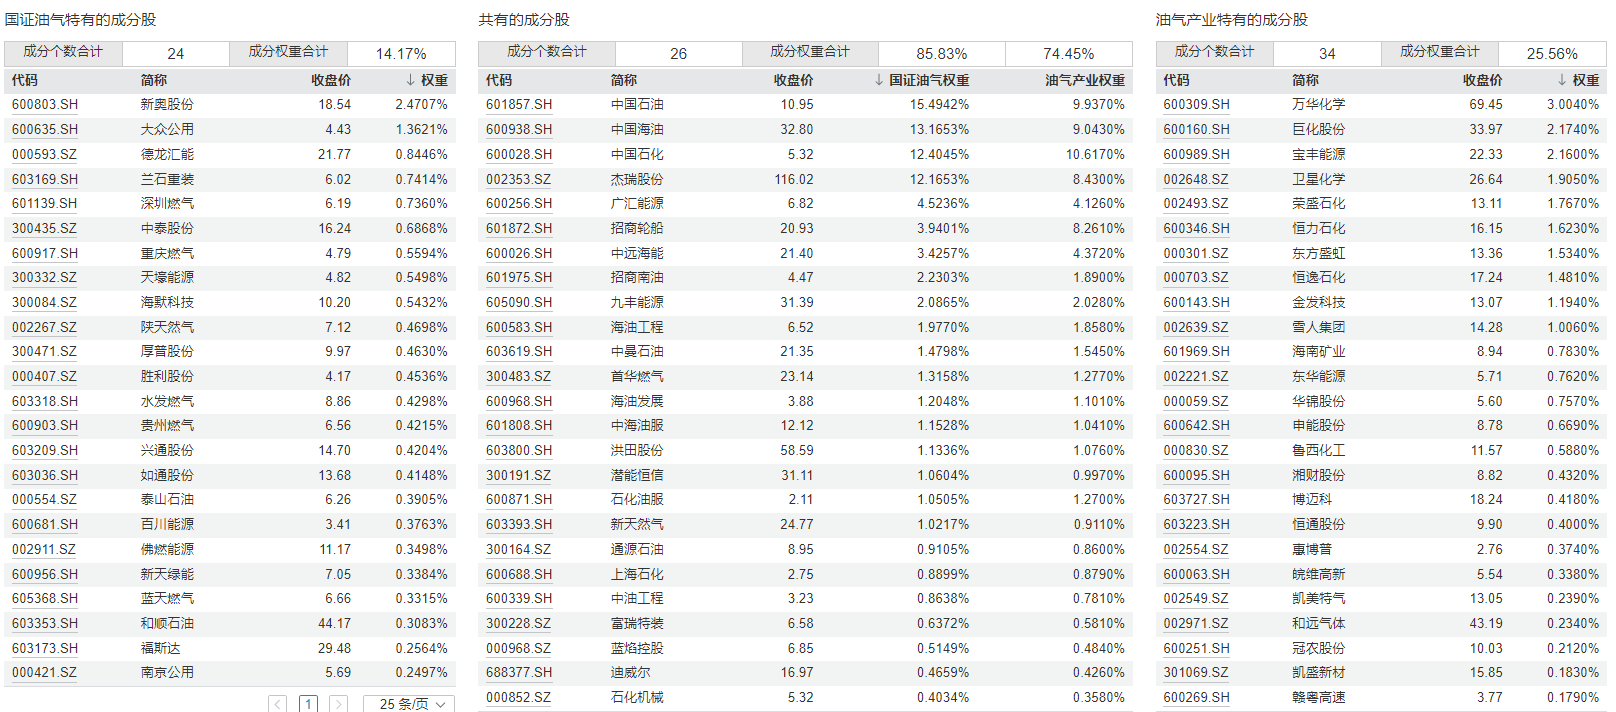The height and width of the screenshot is (712, 1616).
Task: Open stock code 300435.SZ link
Action: 45,228
